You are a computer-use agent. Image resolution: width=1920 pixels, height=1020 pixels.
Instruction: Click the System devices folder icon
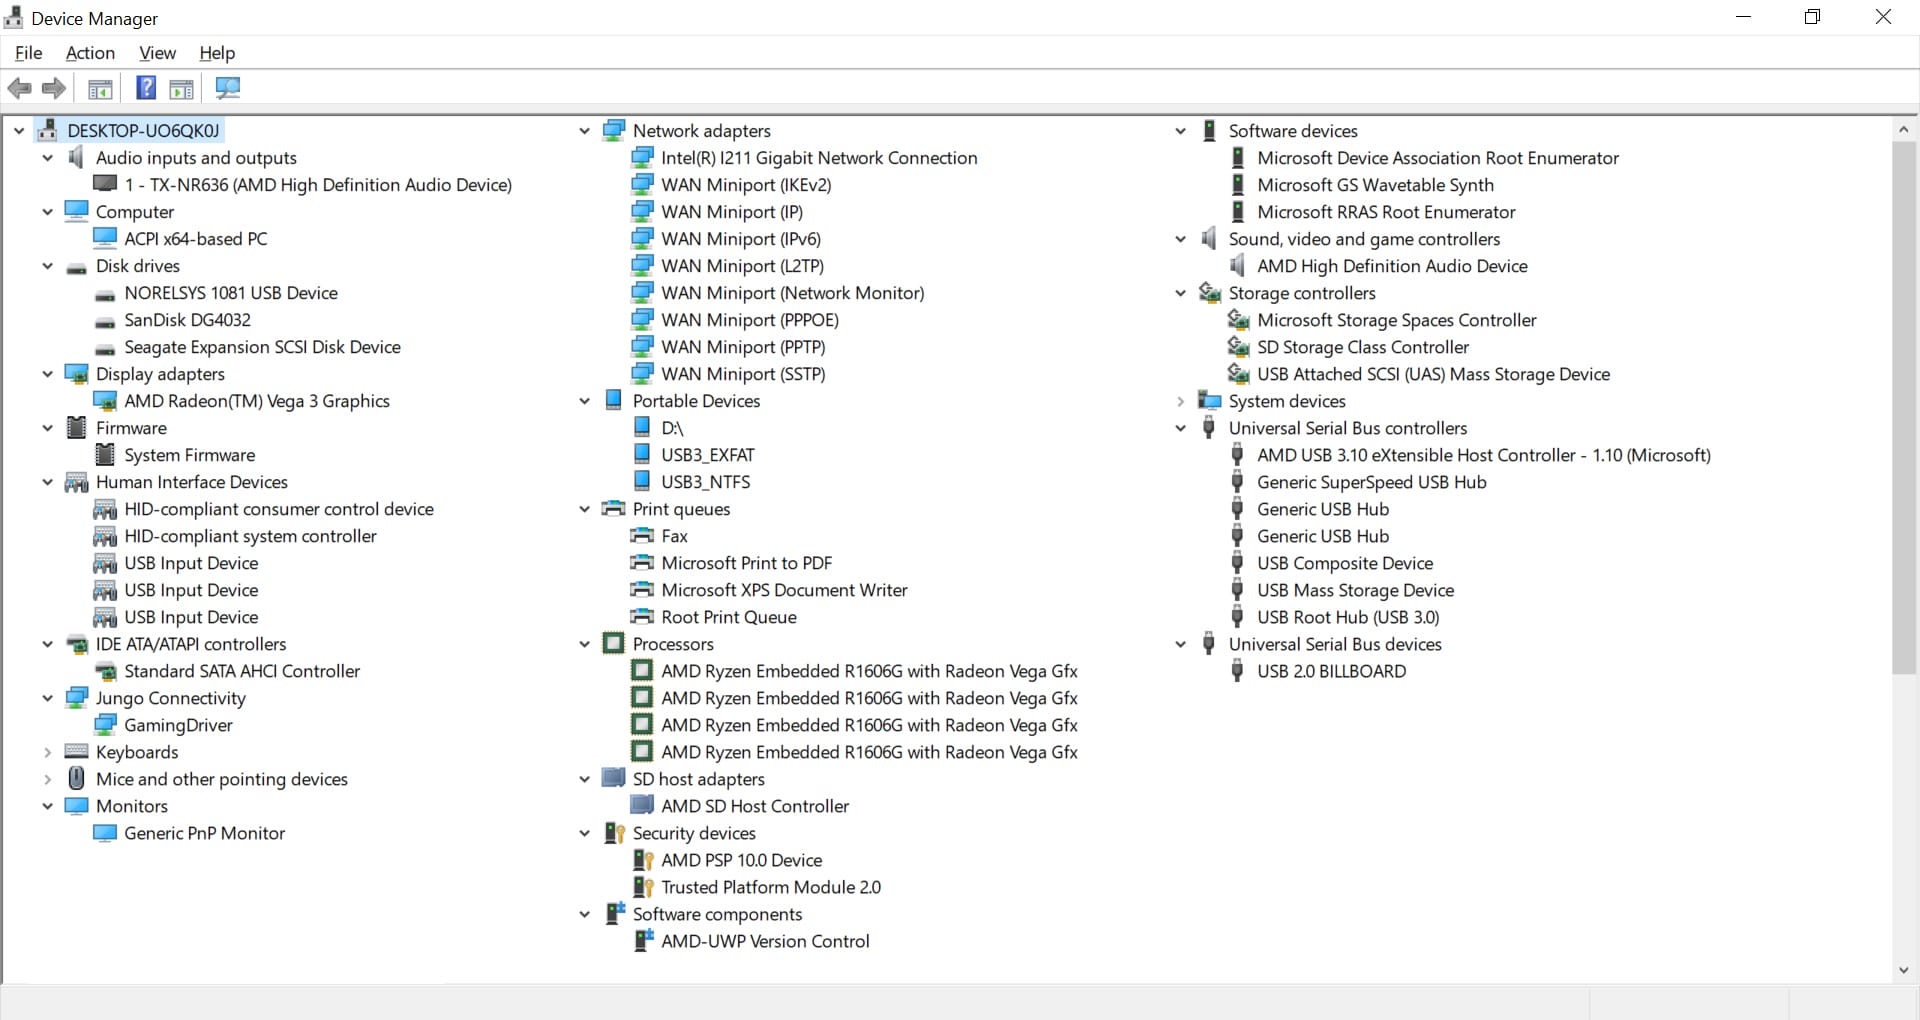pyautogui.click(x=1209, y=400)
